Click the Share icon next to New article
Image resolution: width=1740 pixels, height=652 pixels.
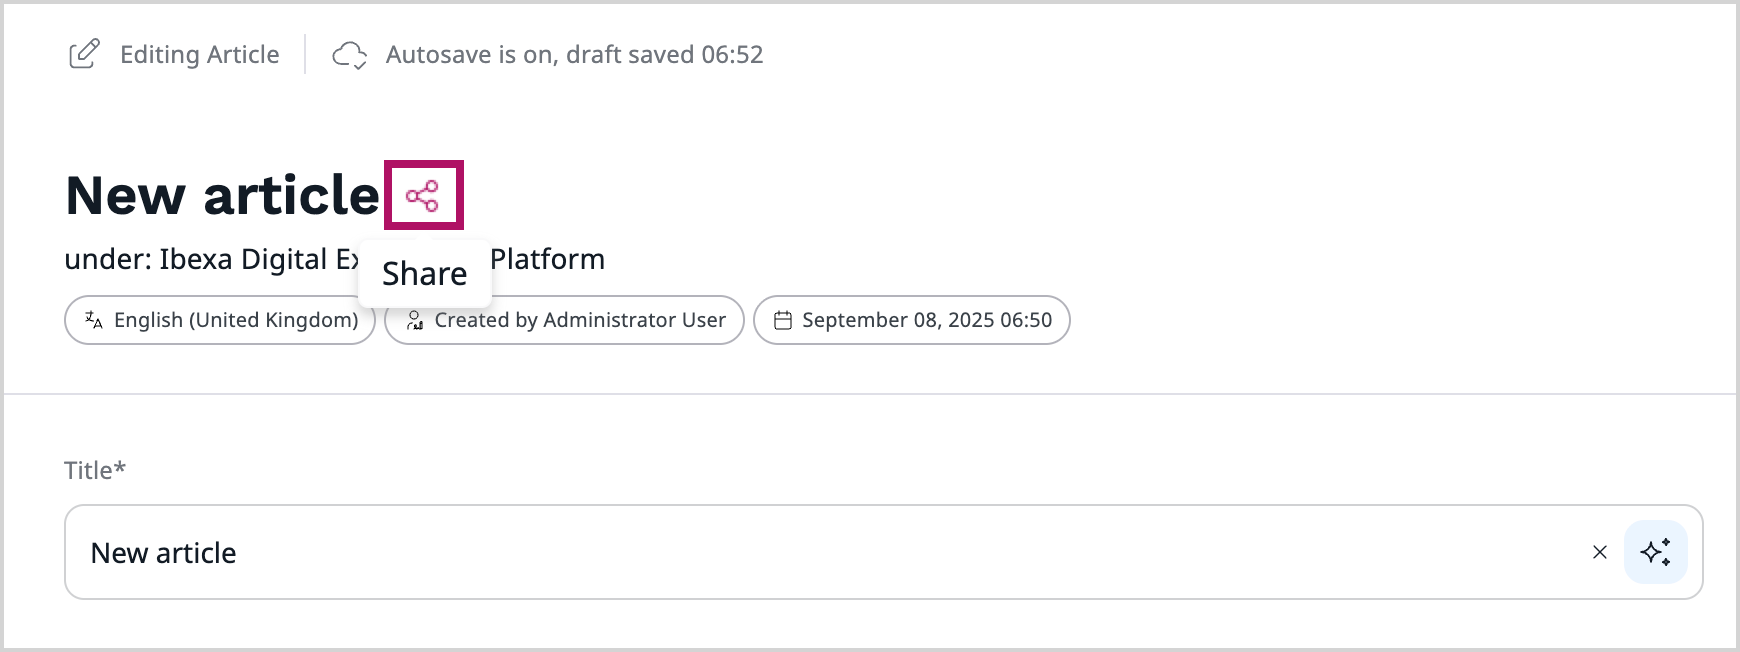pyautogui.click(x=423, y=196)
